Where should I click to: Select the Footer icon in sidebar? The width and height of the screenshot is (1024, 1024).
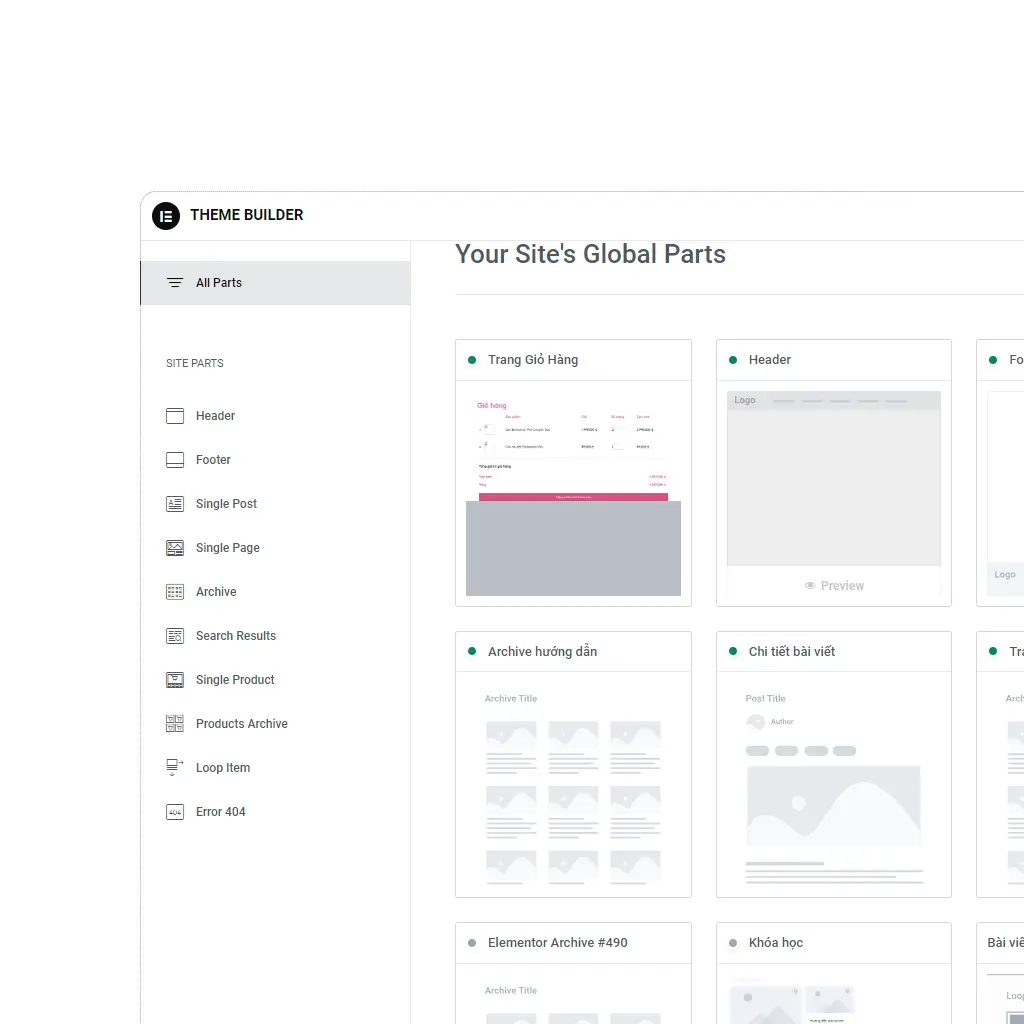pos(175,460)
